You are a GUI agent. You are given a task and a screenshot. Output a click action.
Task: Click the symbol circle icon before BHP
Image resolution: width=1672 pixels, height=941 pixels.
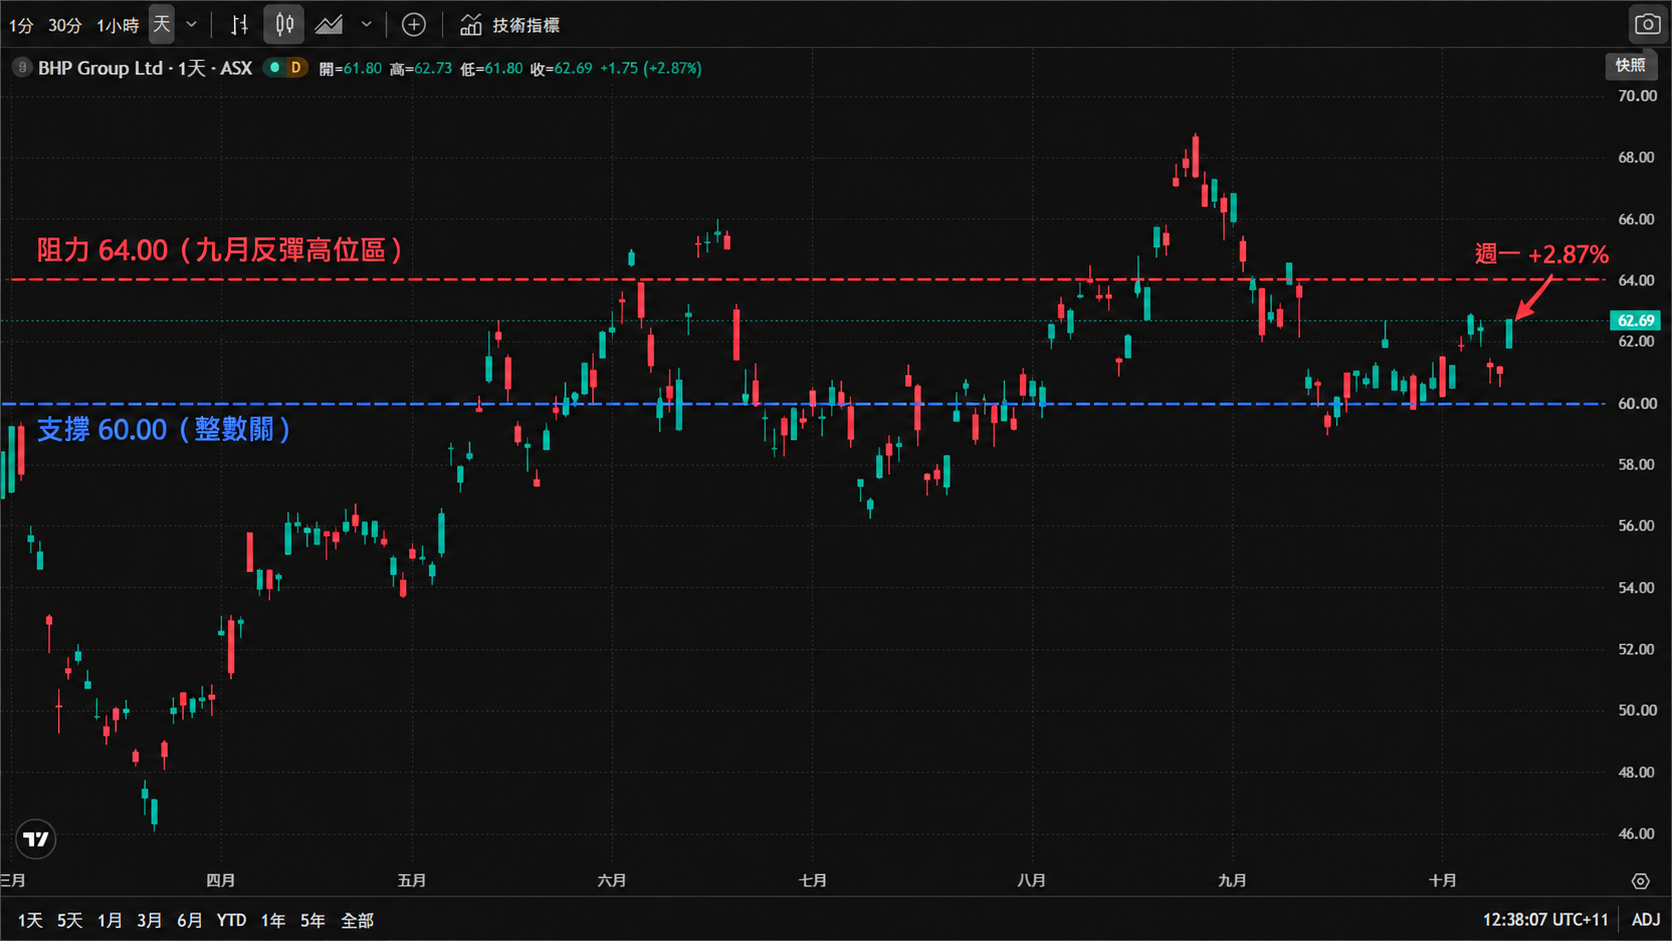pyautogui.click(x=22, y=68)
